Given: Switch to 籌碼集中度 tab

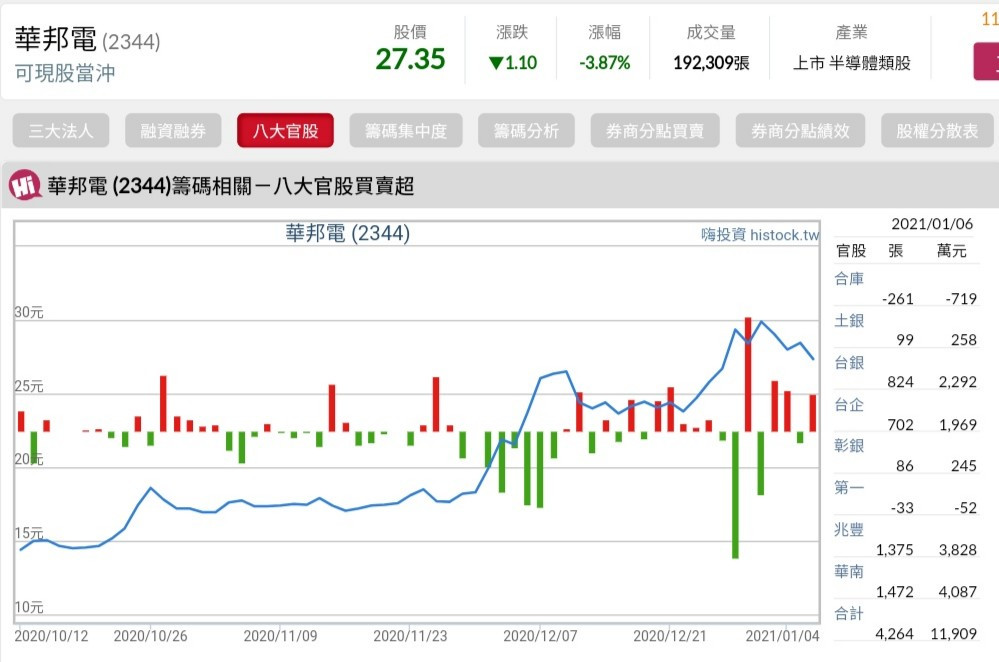Looking at the screenshot, I should pyautogui.click(x=406, y=131).
